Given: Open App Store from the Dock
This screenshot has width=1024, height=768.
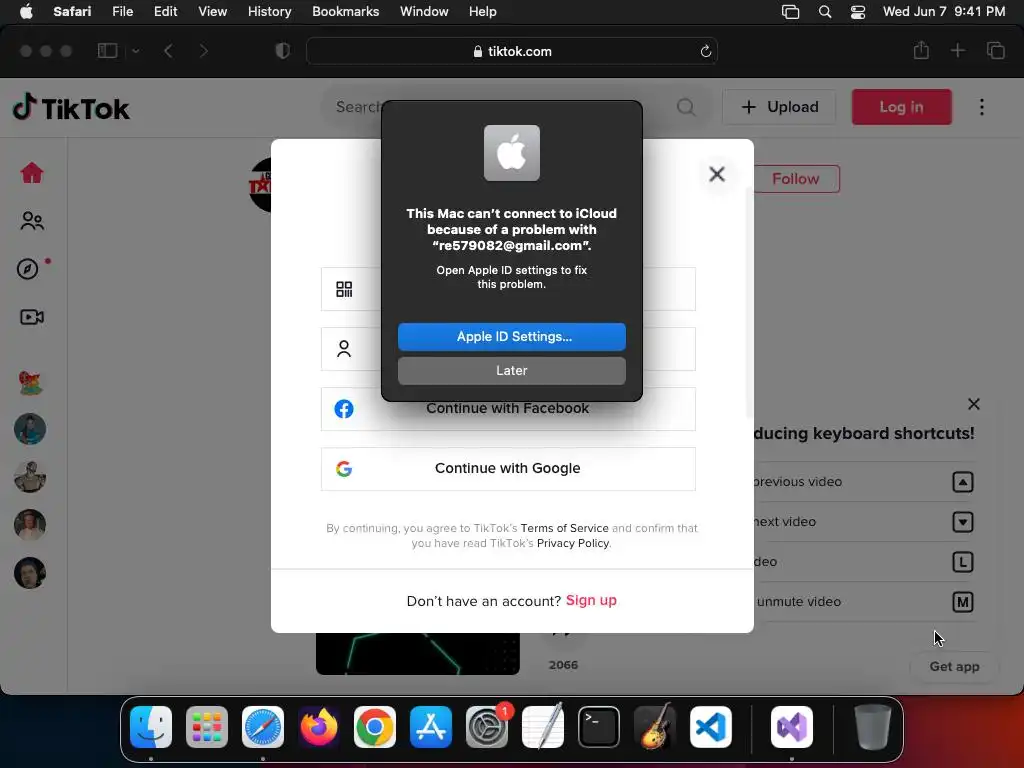Looking at the screenshot, I should [x=431, y=727].
